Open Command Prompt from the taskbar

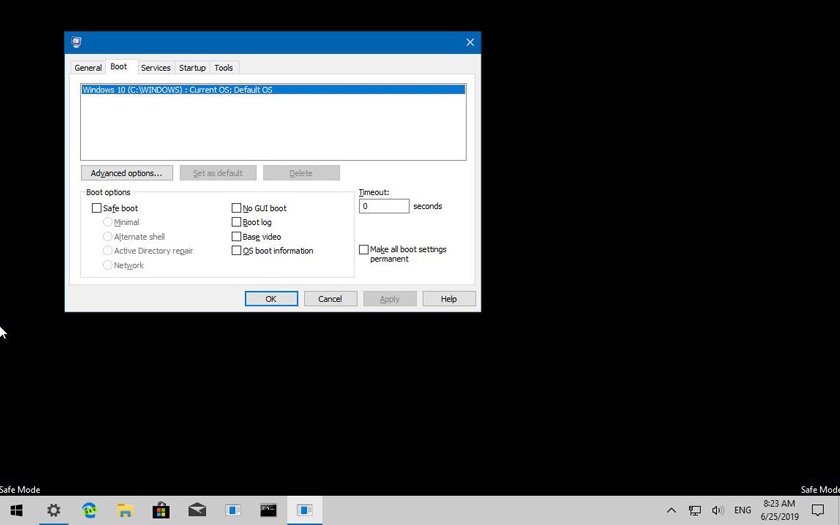(268, 510)
